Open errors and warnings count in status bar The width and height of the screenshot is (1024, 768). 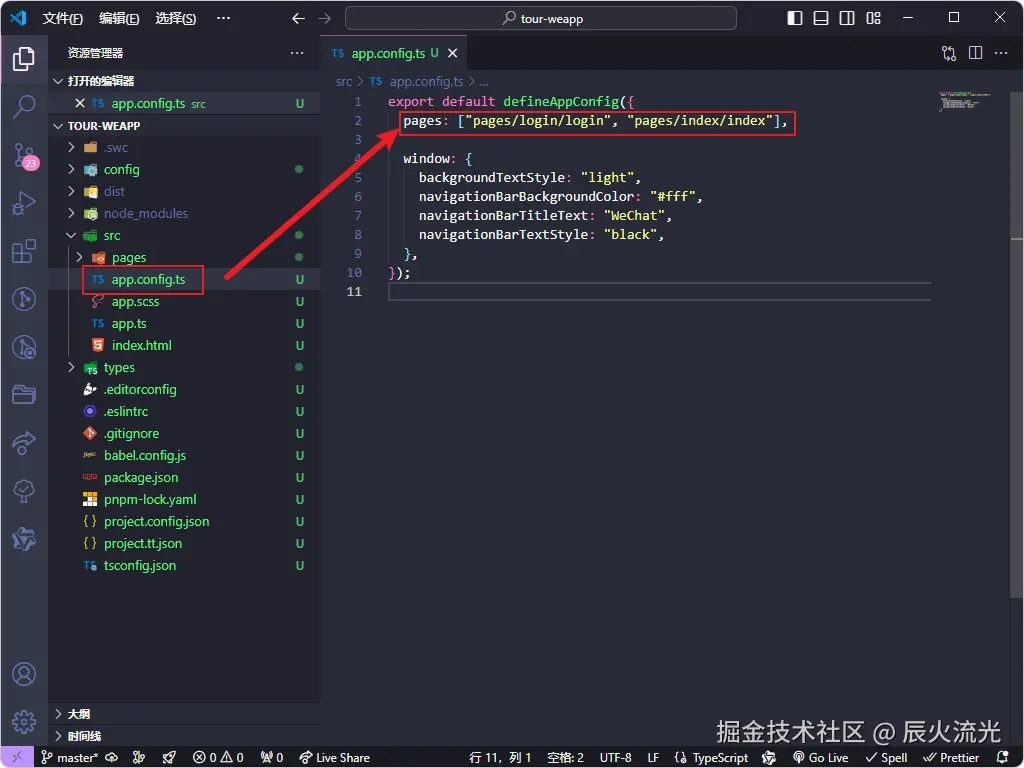218,758
